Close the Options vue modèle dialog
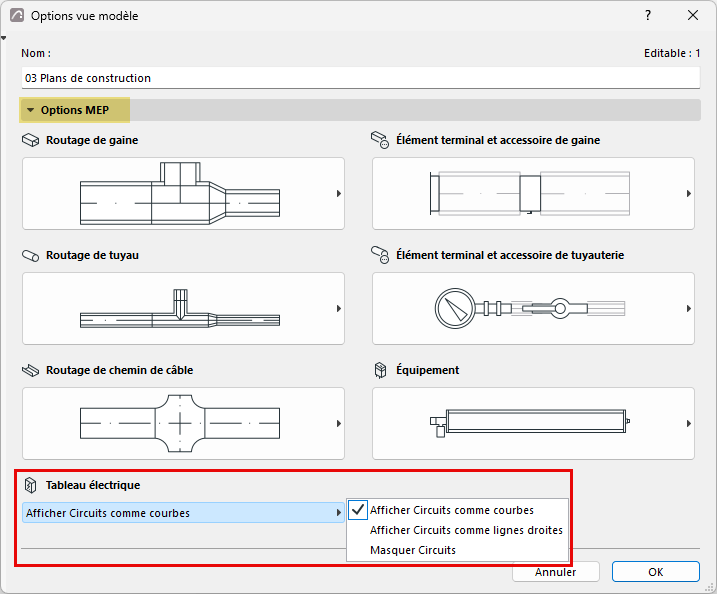The image size is (717, 594). click(x=693, y=15)
